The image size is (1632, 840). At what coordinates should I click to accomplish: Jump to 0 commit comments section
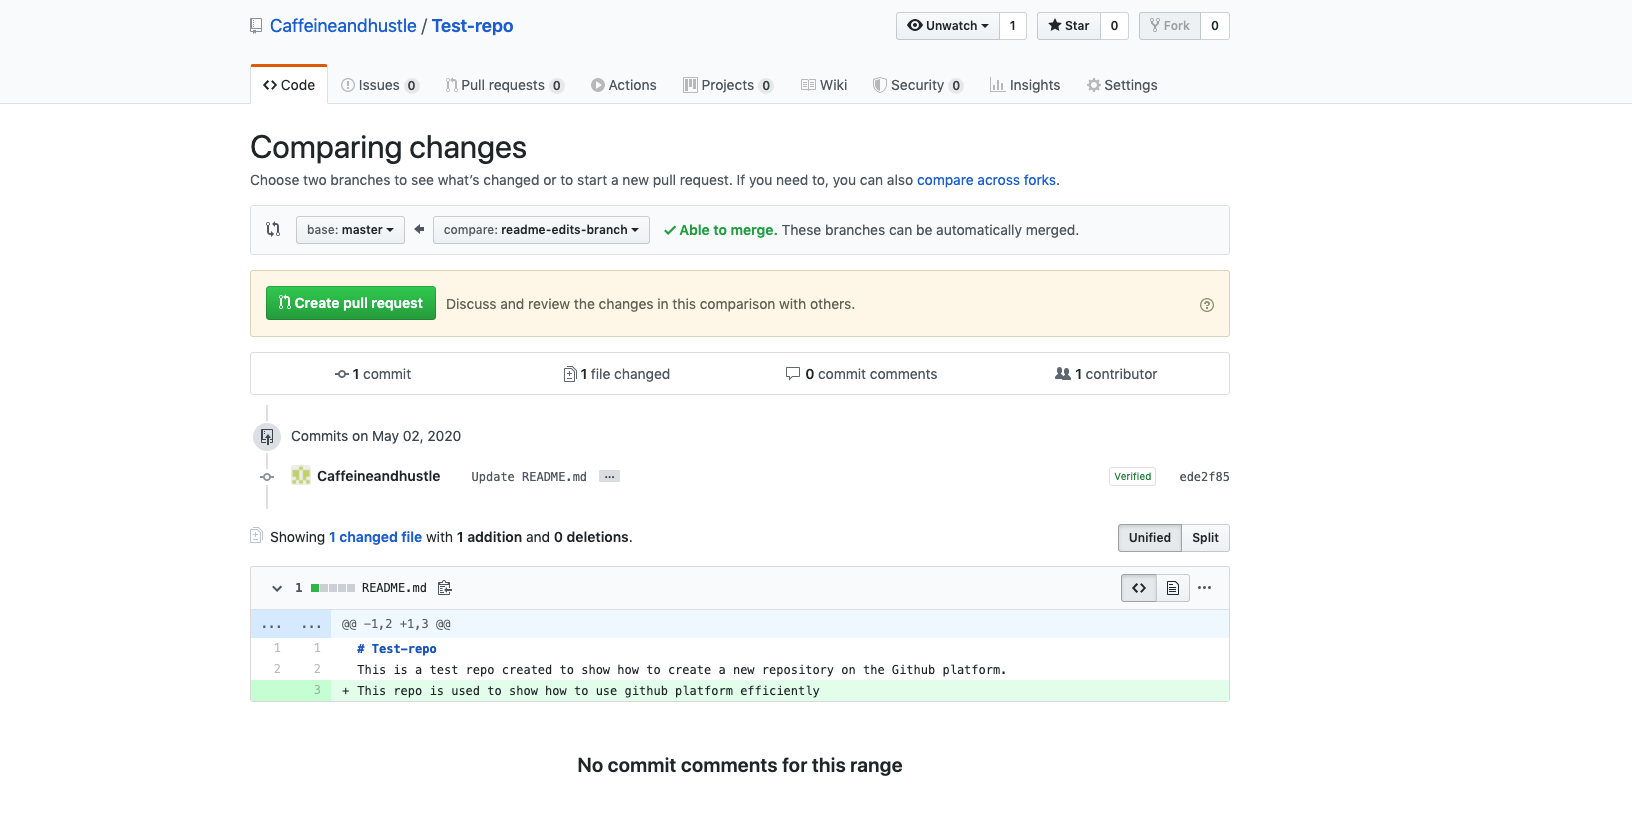click(x=862, y=374)
